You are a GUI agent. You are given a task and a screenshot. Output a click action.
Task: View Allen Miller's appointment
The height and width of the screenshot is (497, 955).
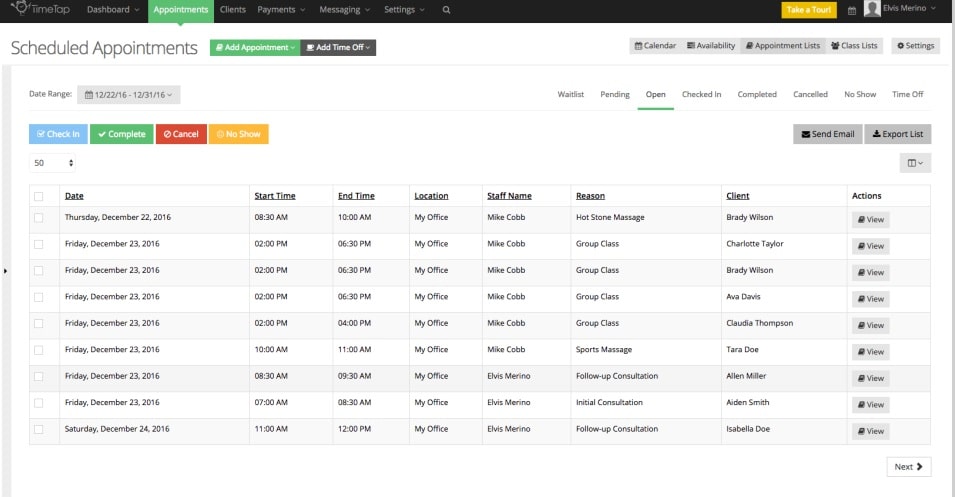pyautogui.click(x=870, y=378)
